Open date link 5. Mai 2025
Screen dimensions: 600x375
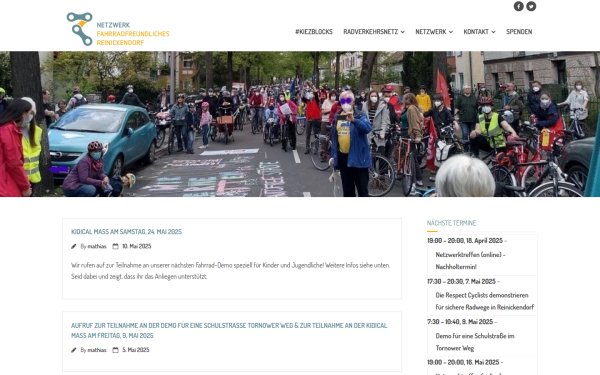(136, 350)
